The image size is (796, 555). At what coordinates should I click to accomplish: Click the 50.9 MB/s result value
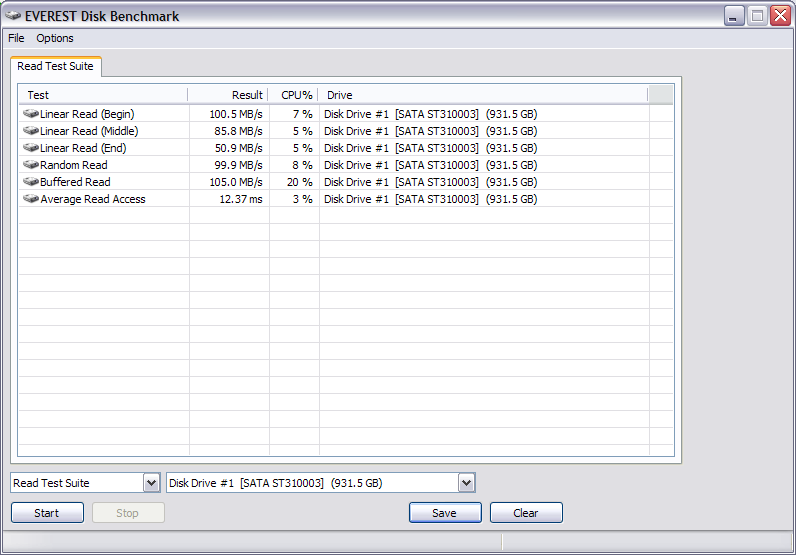click(x=239, y=148)
